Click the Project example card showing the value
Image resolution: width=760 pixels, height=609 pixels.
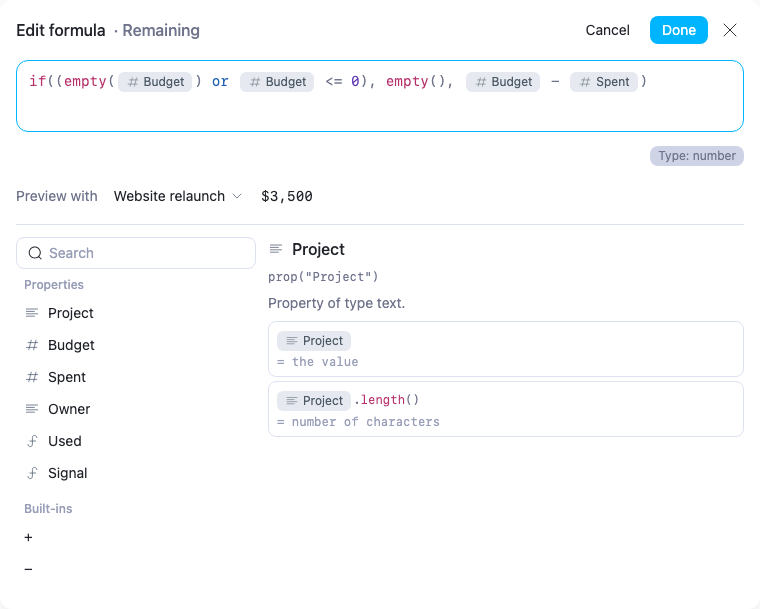tap(506, 349)
